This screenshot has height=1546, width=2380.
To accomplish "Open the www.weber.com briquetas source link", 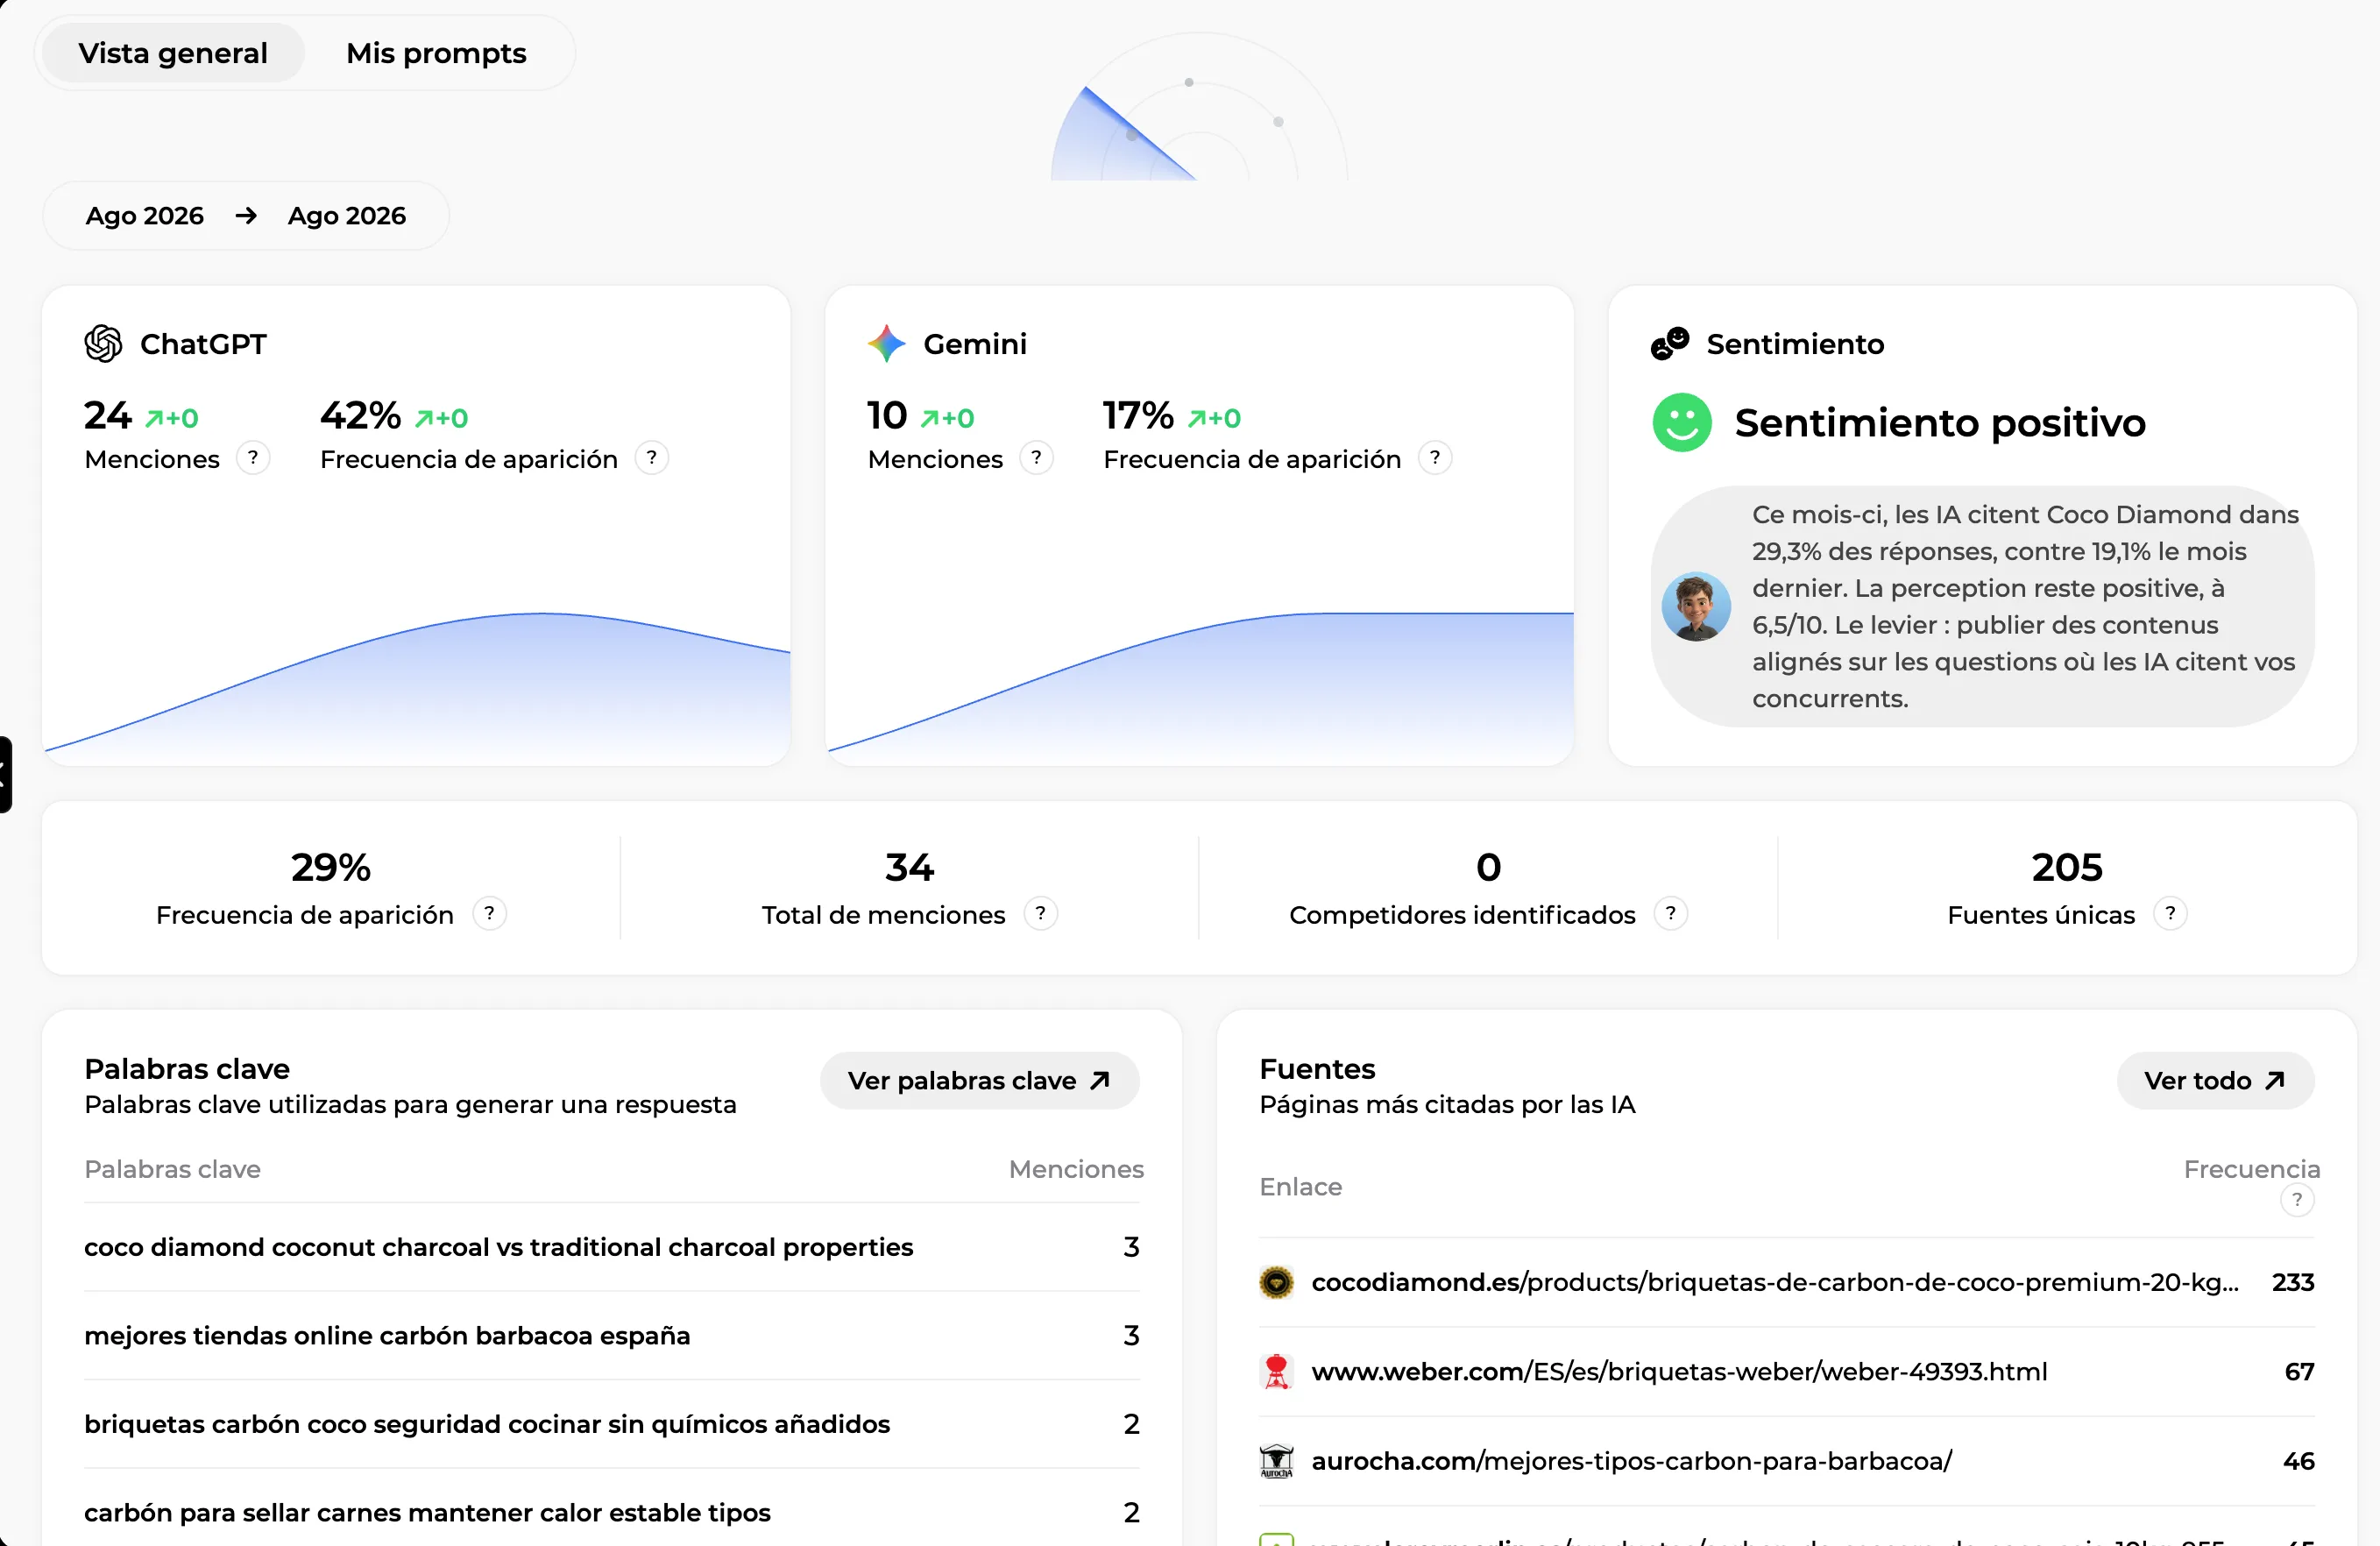I will [1679, 1372].
